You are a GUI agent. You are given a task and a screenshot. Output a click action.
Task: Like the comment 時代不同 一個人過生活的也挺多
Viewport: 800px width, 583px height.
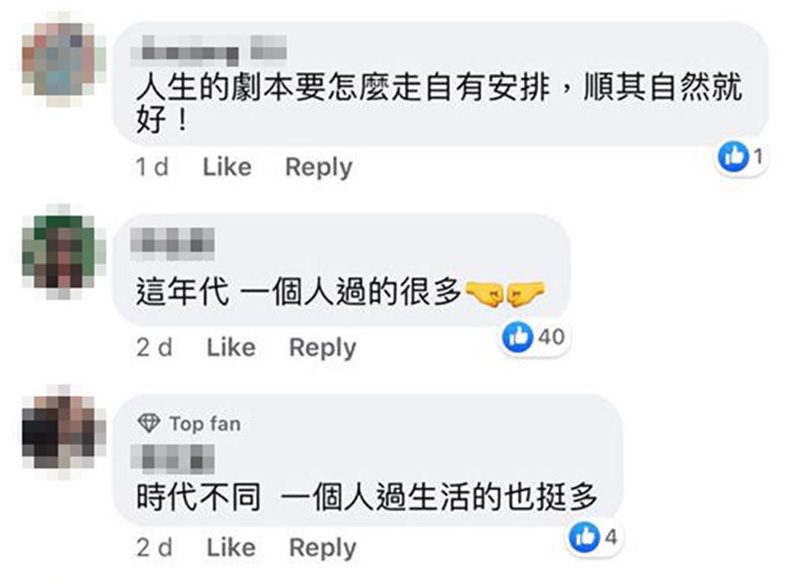[x=231, y=547]
